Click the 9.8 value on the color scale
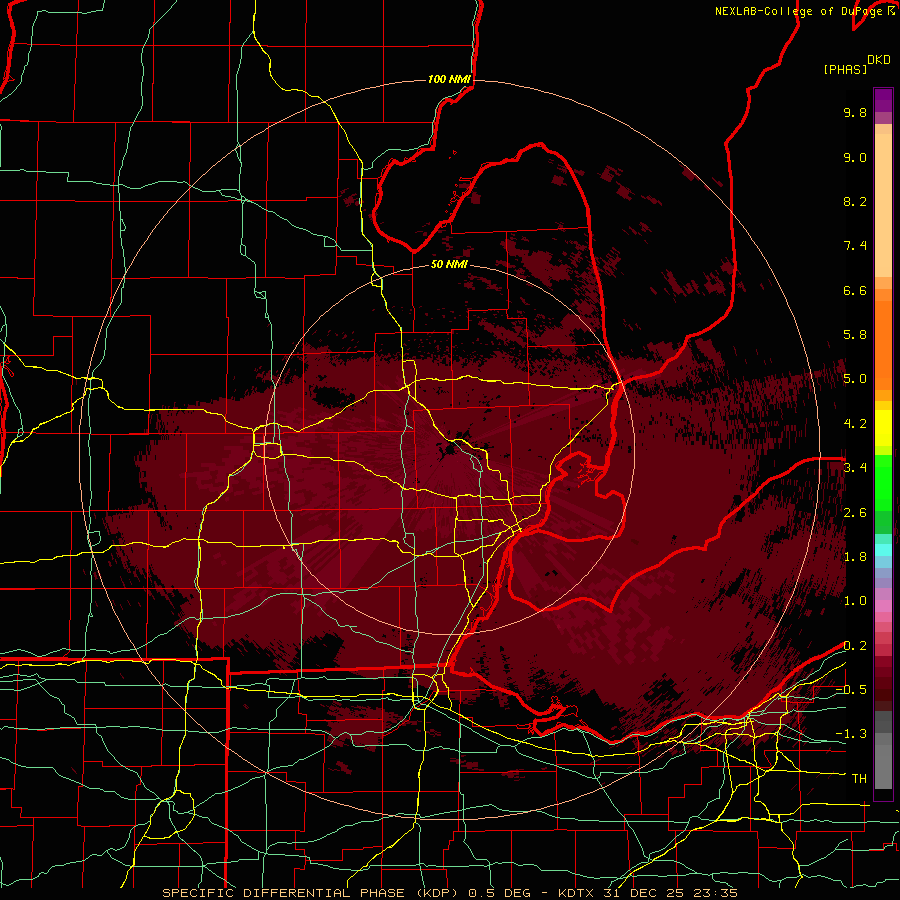This screenshot has width=900, height=900. click(x=855, y=112)
